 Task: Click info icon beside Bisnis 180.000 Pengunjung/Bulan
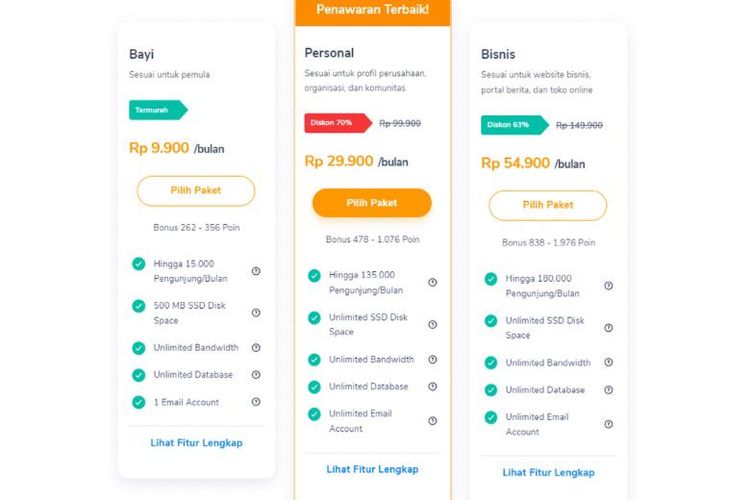(608, 286)
